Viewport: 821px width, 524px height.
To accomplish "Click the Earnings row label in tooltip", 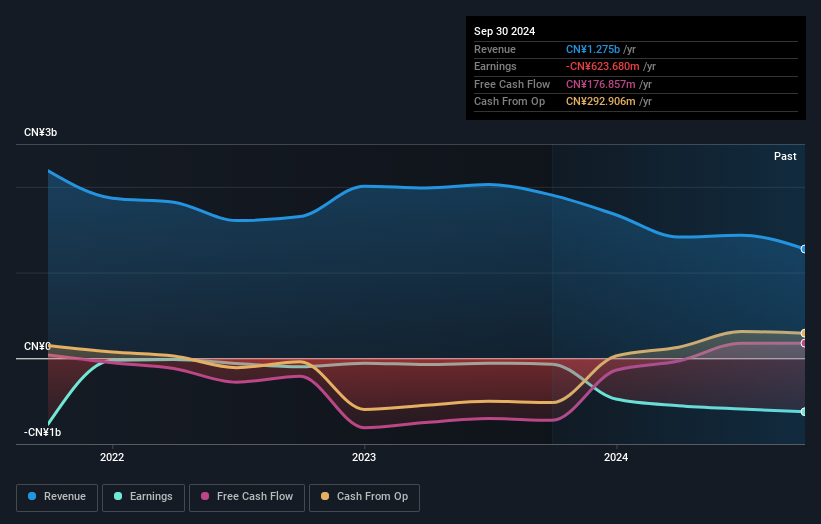I will 495,66.
